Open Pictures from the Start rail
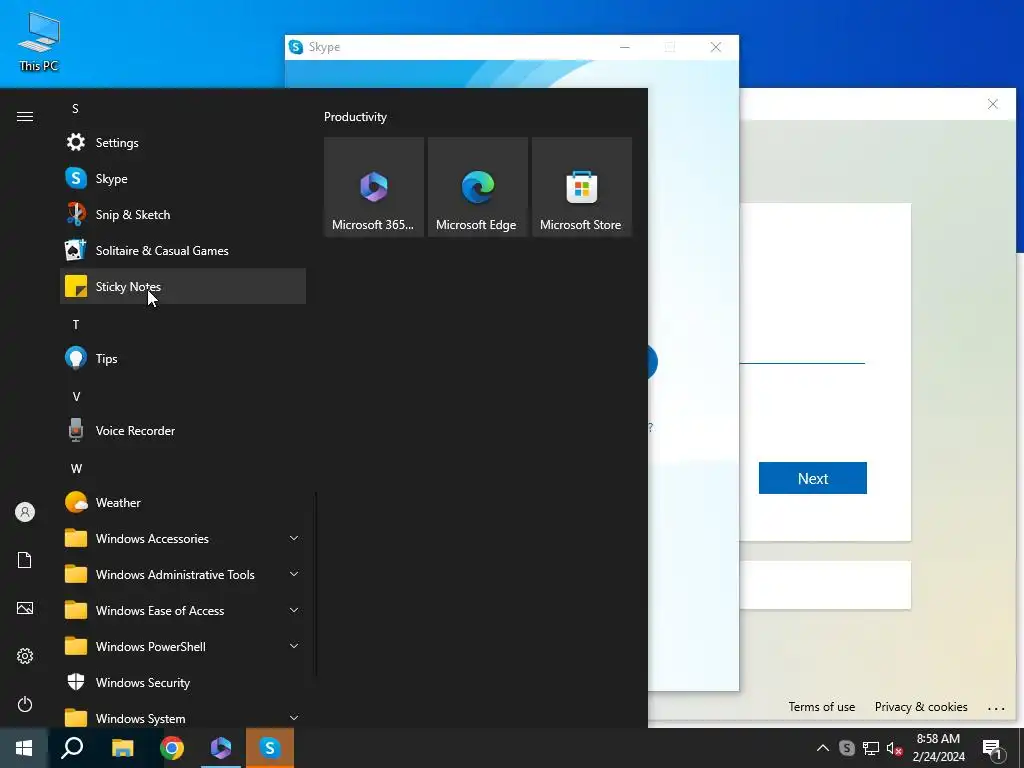This screenshot has height=768, width=1024. 25,608
